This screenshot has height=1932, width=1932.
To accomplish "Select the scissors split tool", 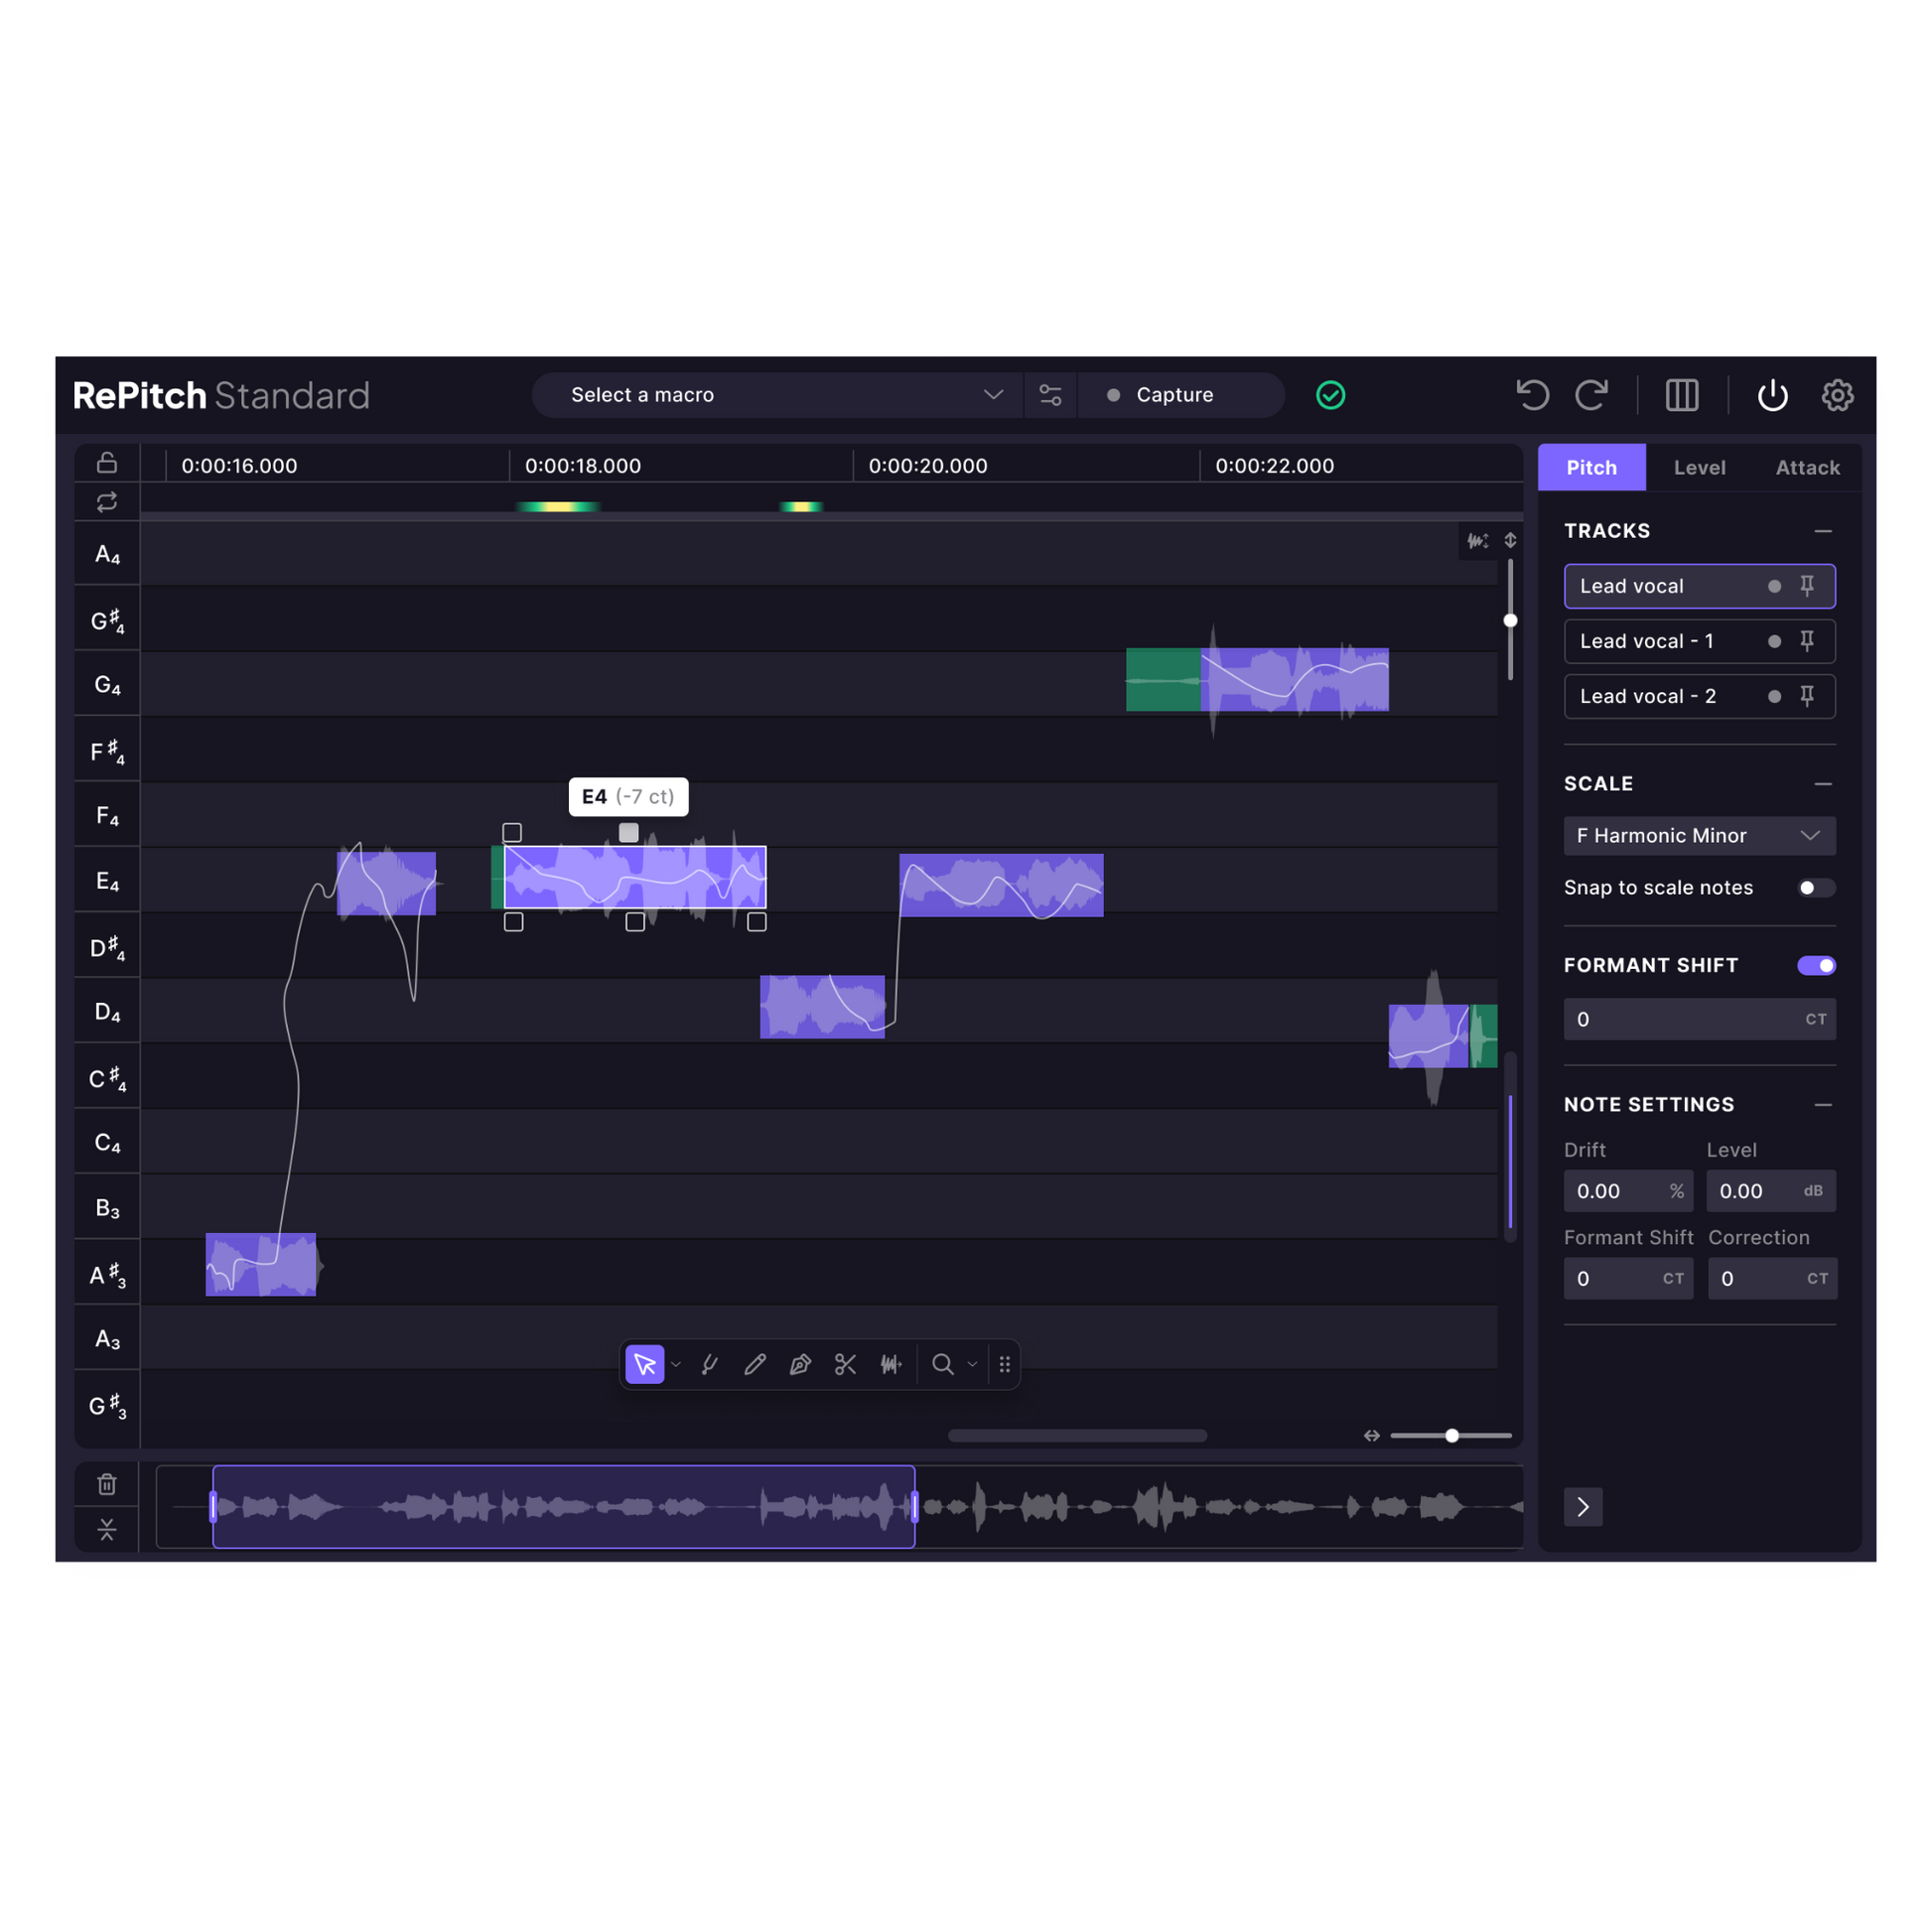I will click(845, 1365).
